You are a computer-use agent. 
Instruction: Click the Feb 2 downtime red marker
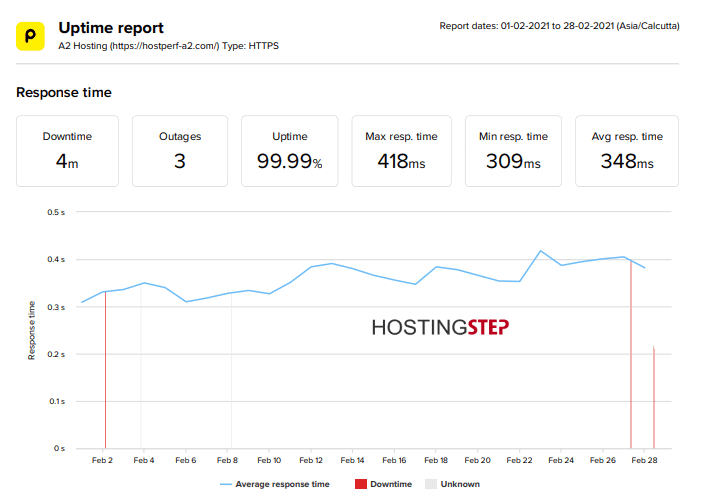tap(106, 370)
